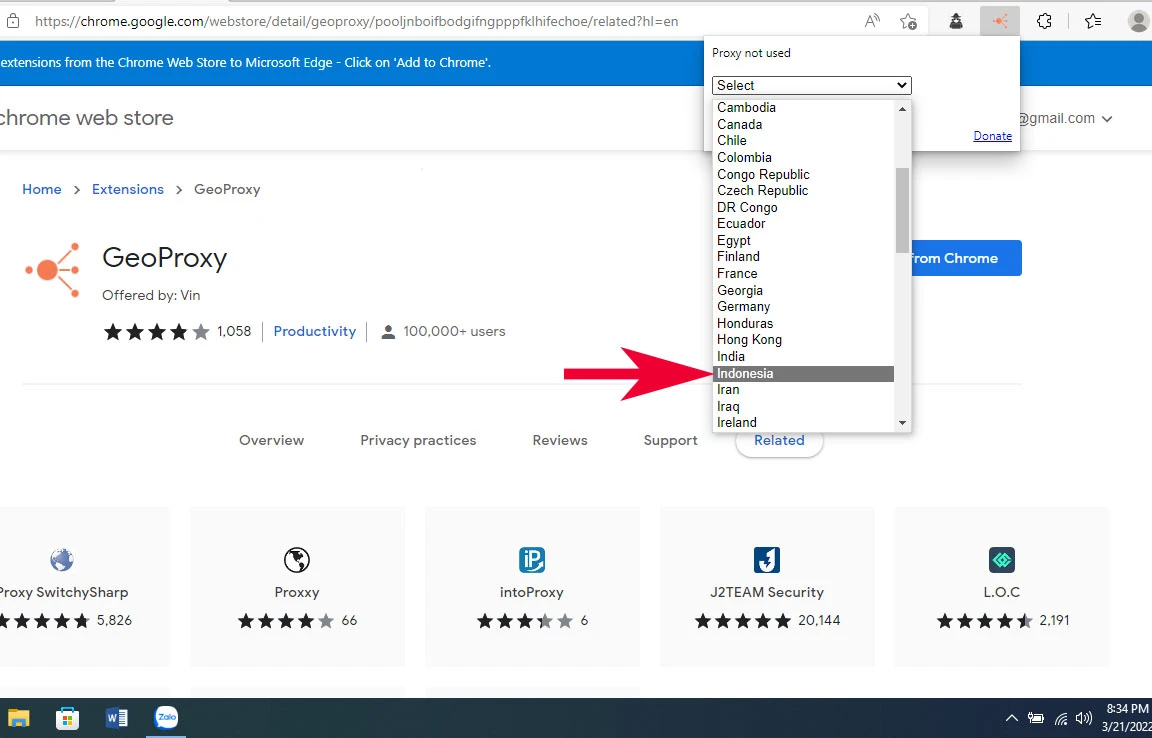Viewport: 1152px width, 738px height.
Task: Show hidden system tray icons chevron
Action: point(1011,718)
